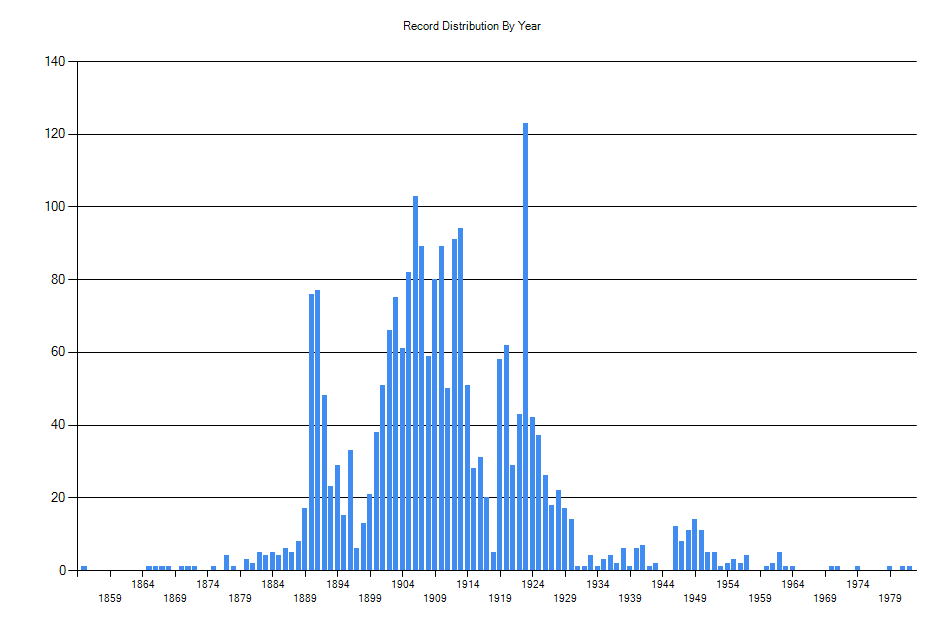This screenshot has height=630, width=945.
Task: Select the 1864 x-axis year label
Action: 142,584
